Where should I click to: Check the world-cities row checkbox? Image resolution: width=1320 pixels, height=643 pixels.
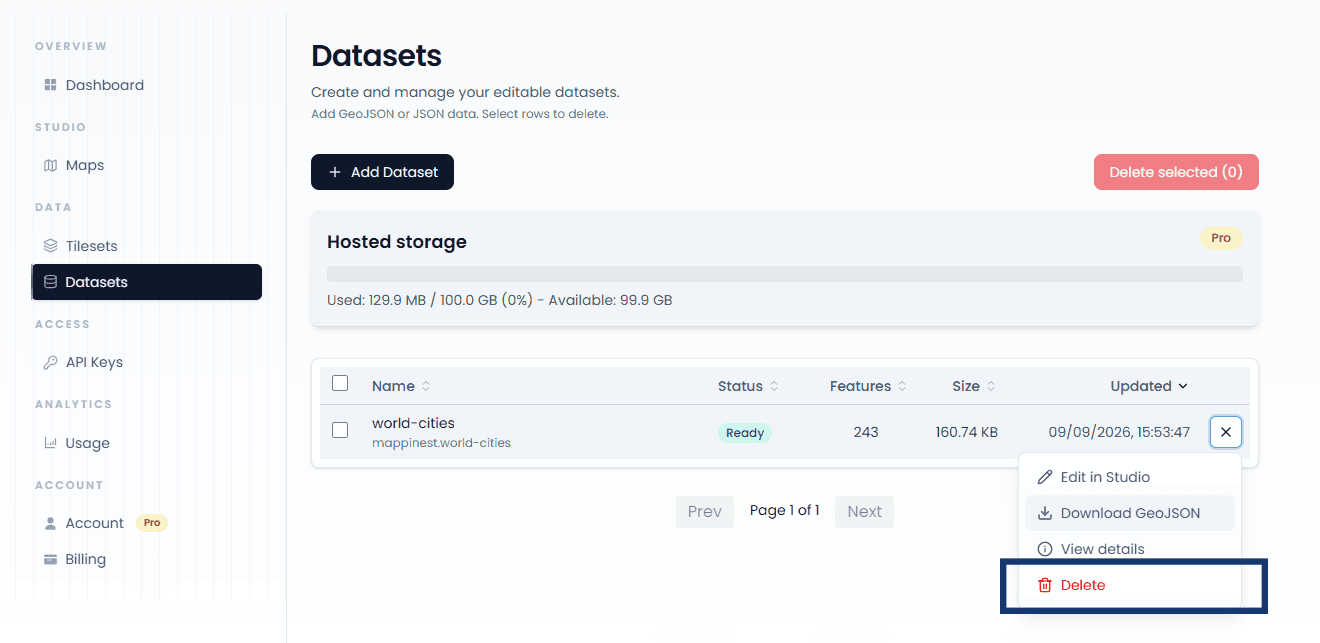(340, 430)
